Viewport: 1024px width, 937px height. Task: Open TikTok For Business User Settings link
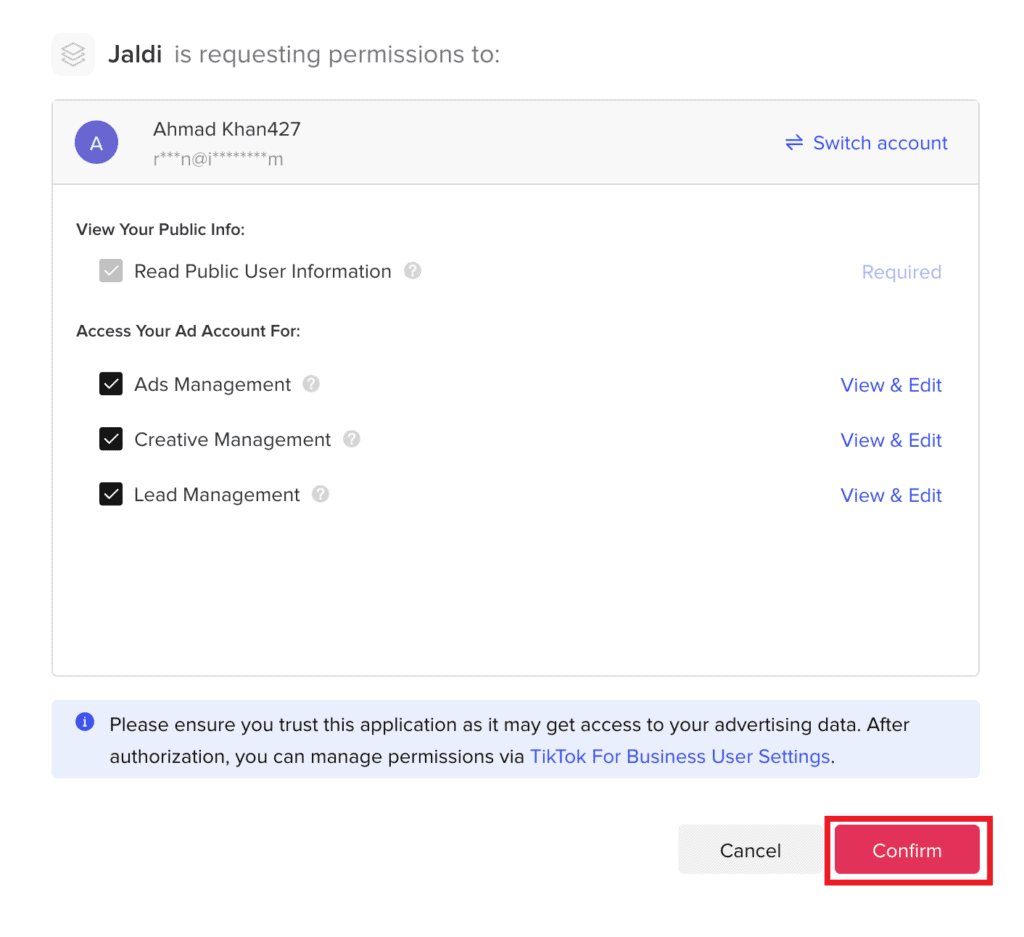point(680,756)
